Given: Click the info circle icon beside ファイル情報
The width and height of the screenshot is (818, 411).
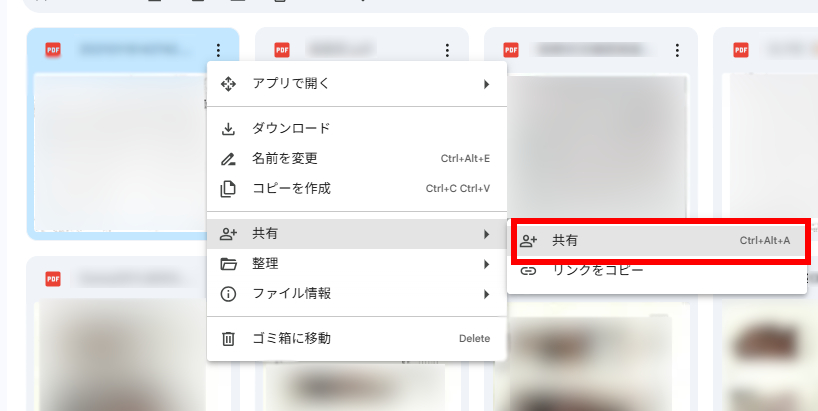Looking at the screenshot, I should click(x=228, y=294).
